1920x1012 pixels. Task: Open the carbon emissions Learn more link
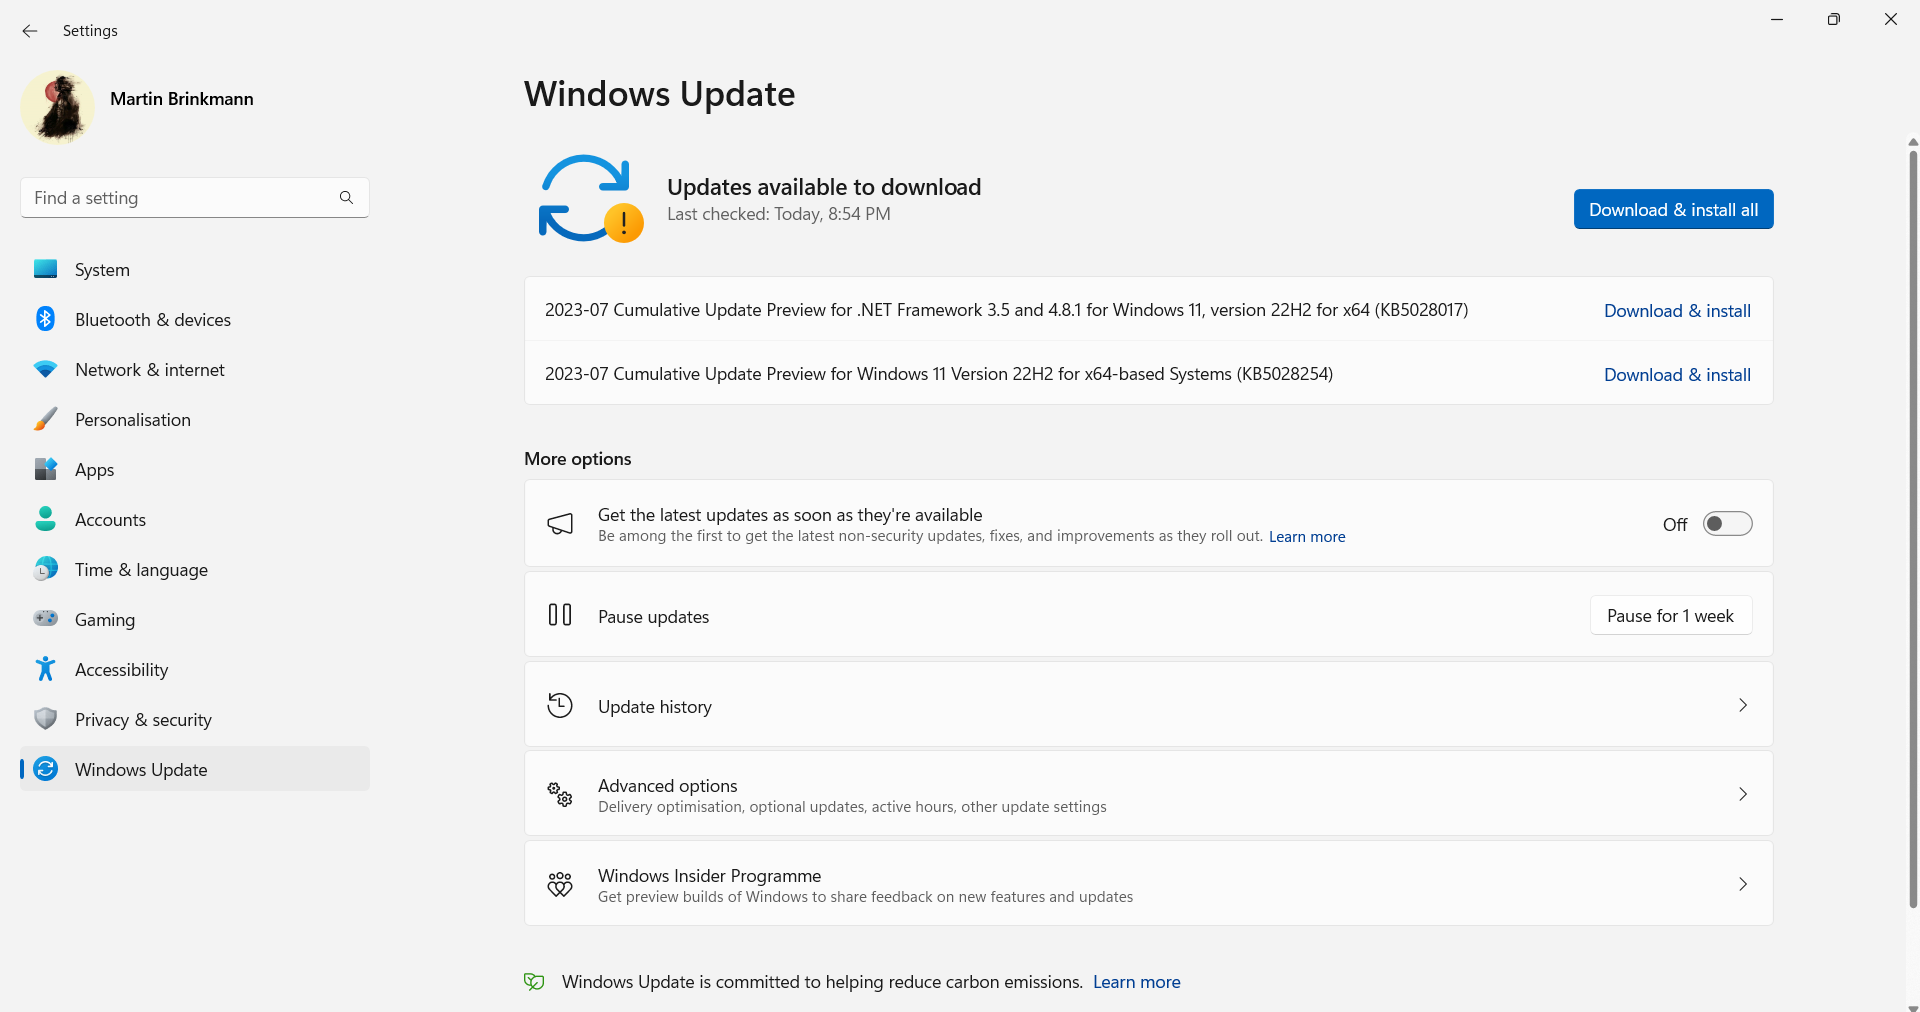tap(1136, 981)
